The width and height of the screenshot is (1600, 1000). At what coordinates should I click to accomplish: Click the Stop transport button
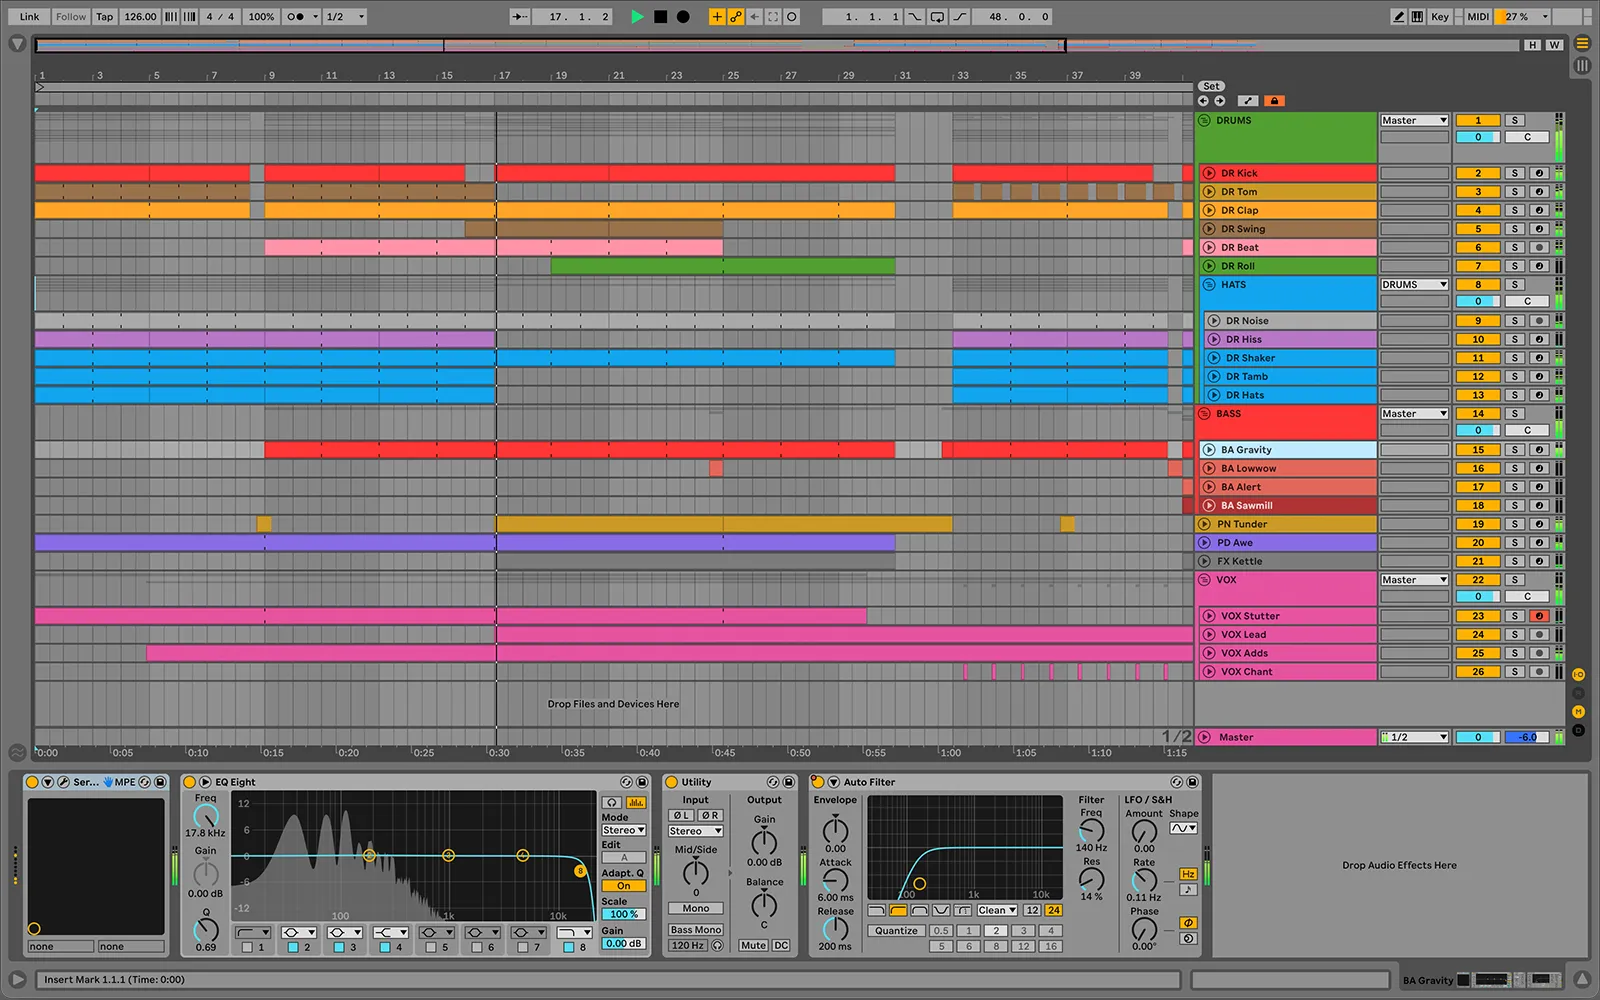[660, 17]
